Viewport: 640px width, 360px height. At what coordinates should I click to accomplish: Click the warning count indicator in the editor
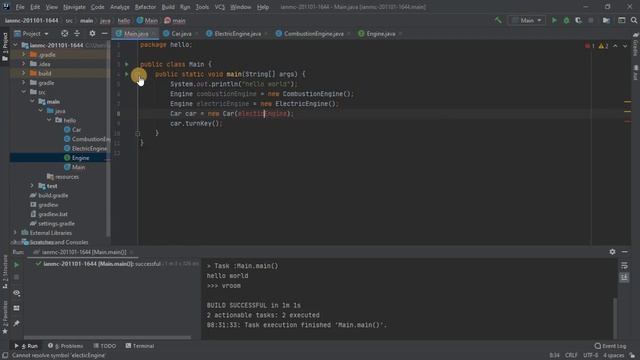(x=603, y=46)
